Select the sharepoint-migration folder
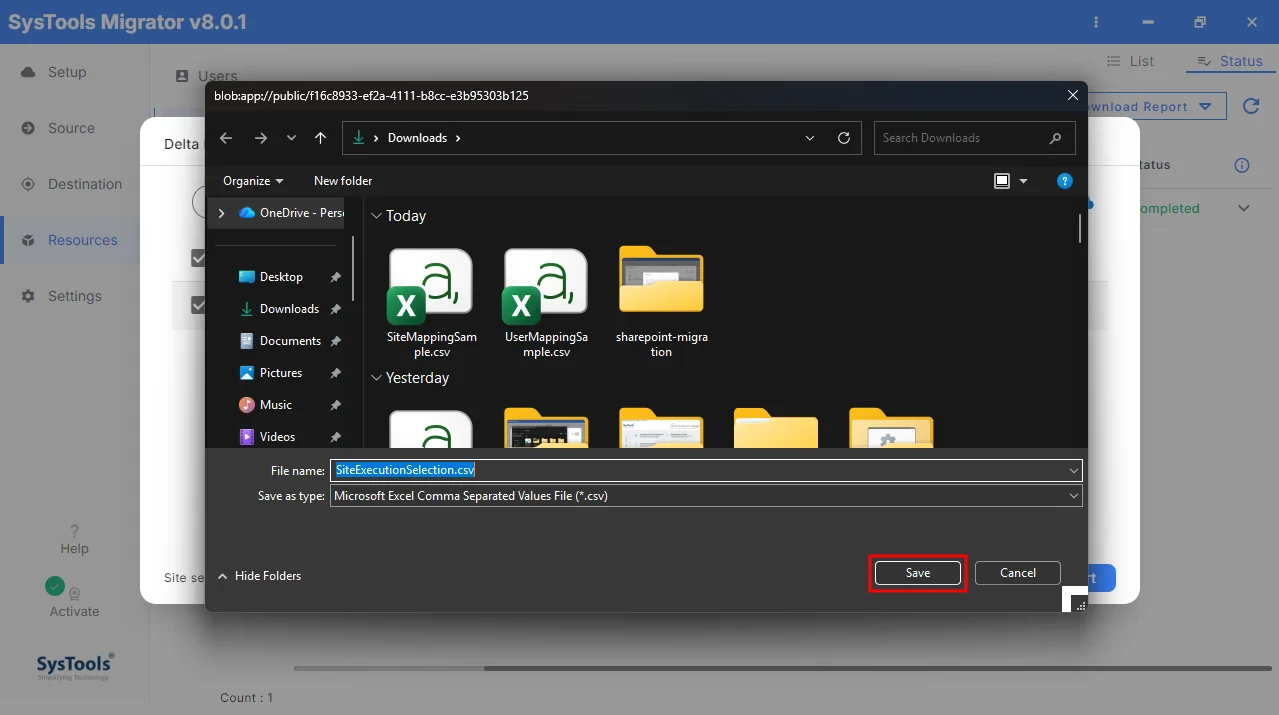Viewport: 1279px width, 715px height. pos(661,304)
